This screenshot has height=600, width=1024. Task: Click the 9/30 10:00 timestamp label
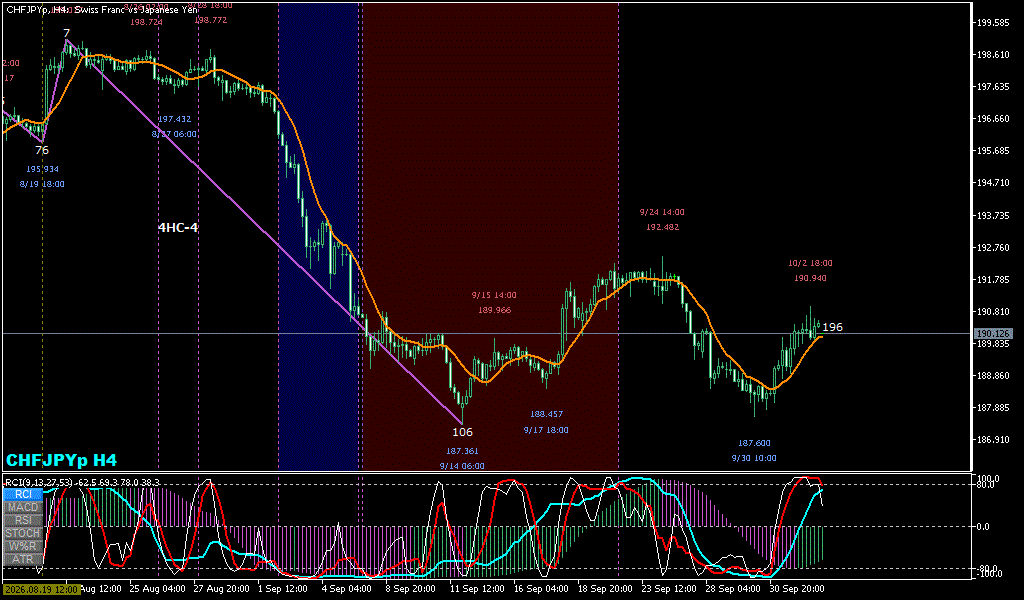[754, 458]
